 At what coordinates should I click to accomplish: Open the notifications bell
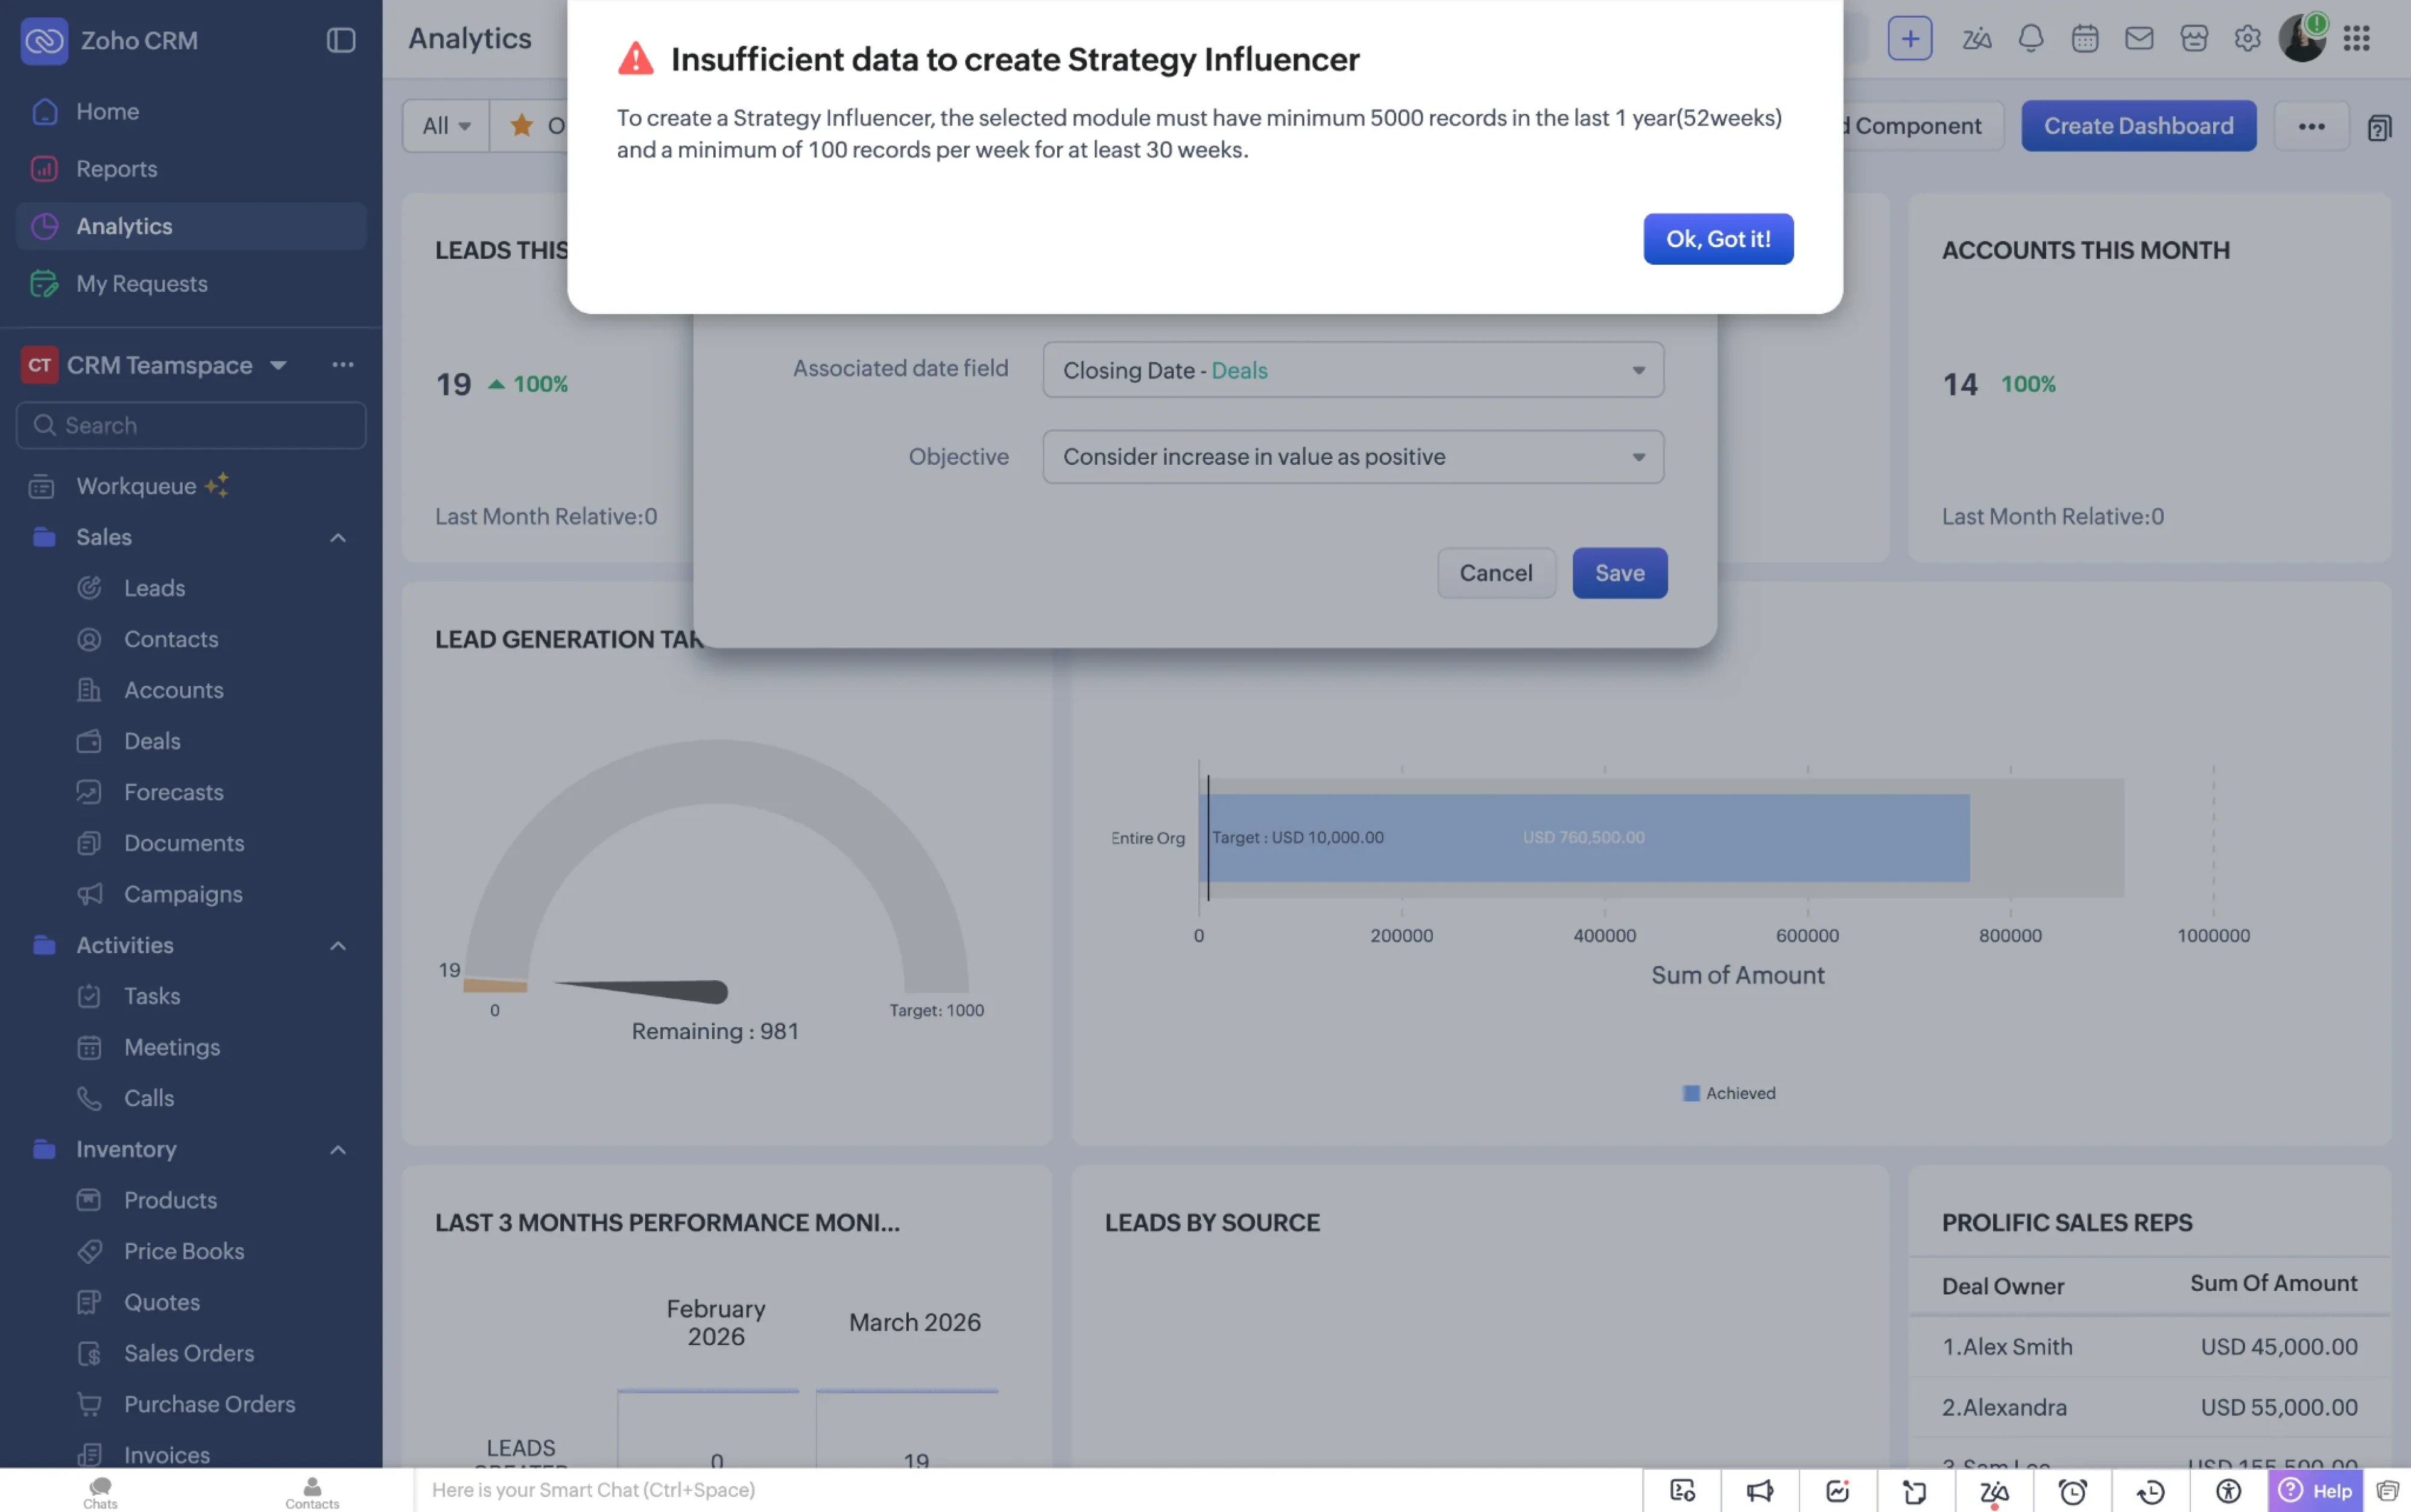(x=2030, y=39)
